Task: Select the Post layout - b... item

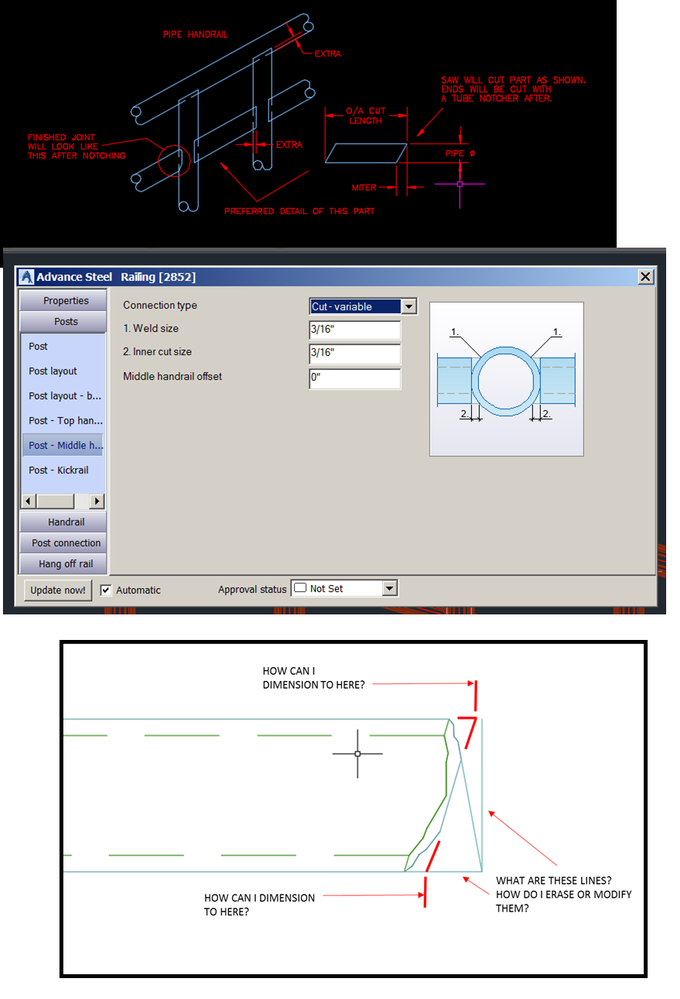Action: coord(64,396)
